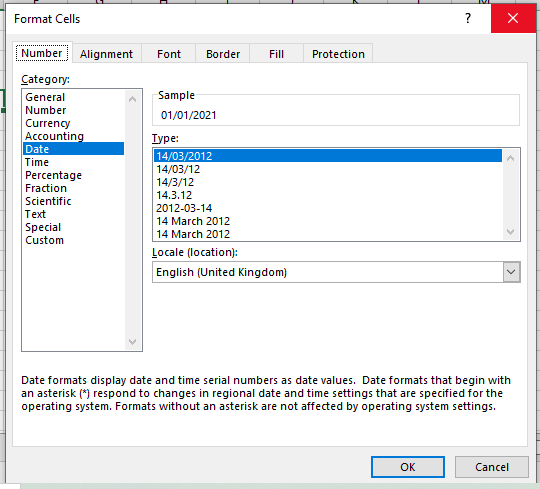Click Type list scroll up arrow
Viewport: 540px width, 489px height.
pos(511,158)
